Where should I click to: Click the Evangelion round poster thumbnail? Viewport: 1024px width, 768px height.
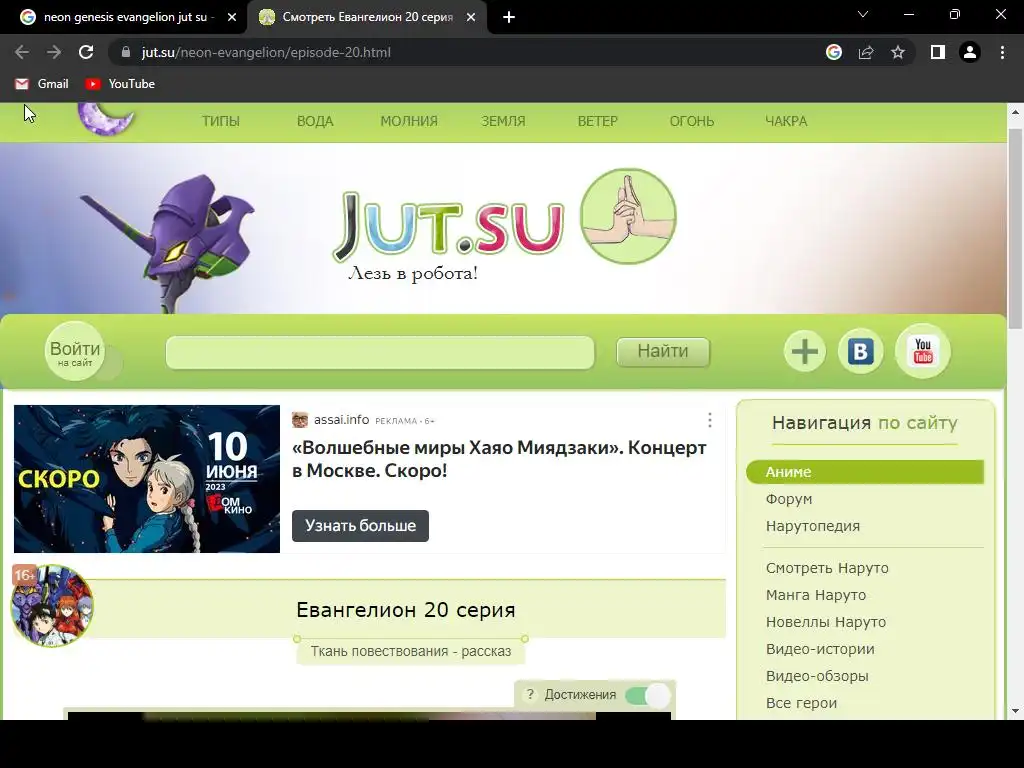pyautogui.click(x=52, y=606)
